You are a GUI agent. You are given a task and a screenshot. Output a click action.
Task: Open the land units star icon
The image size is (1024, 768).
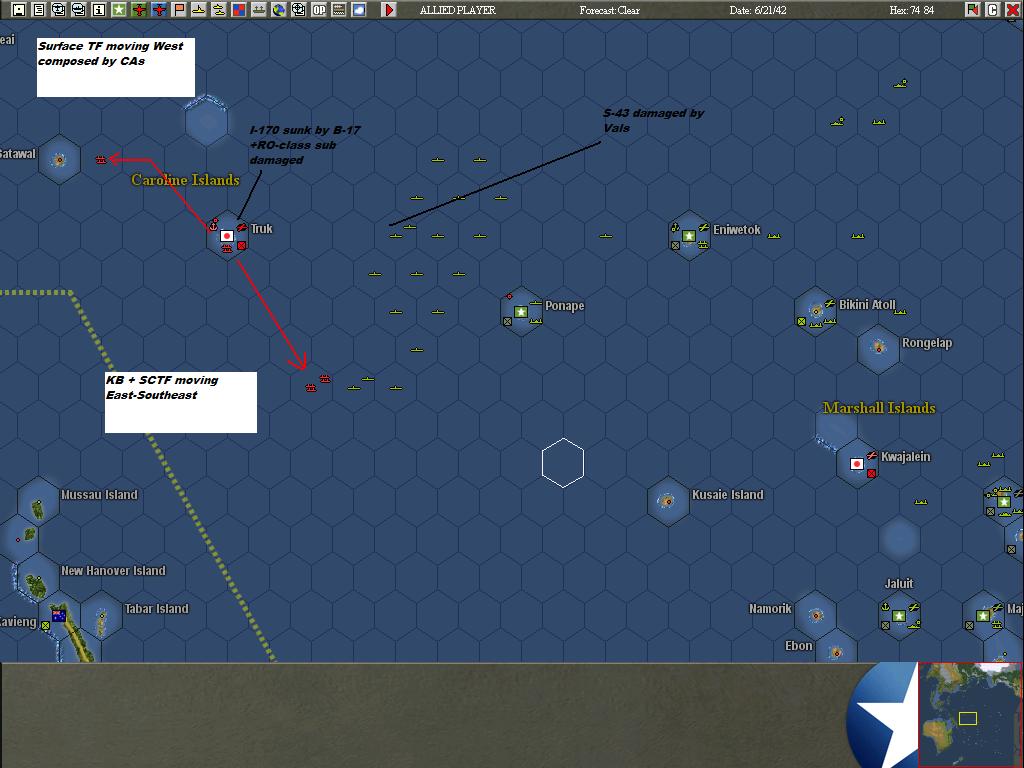[119, 10]
